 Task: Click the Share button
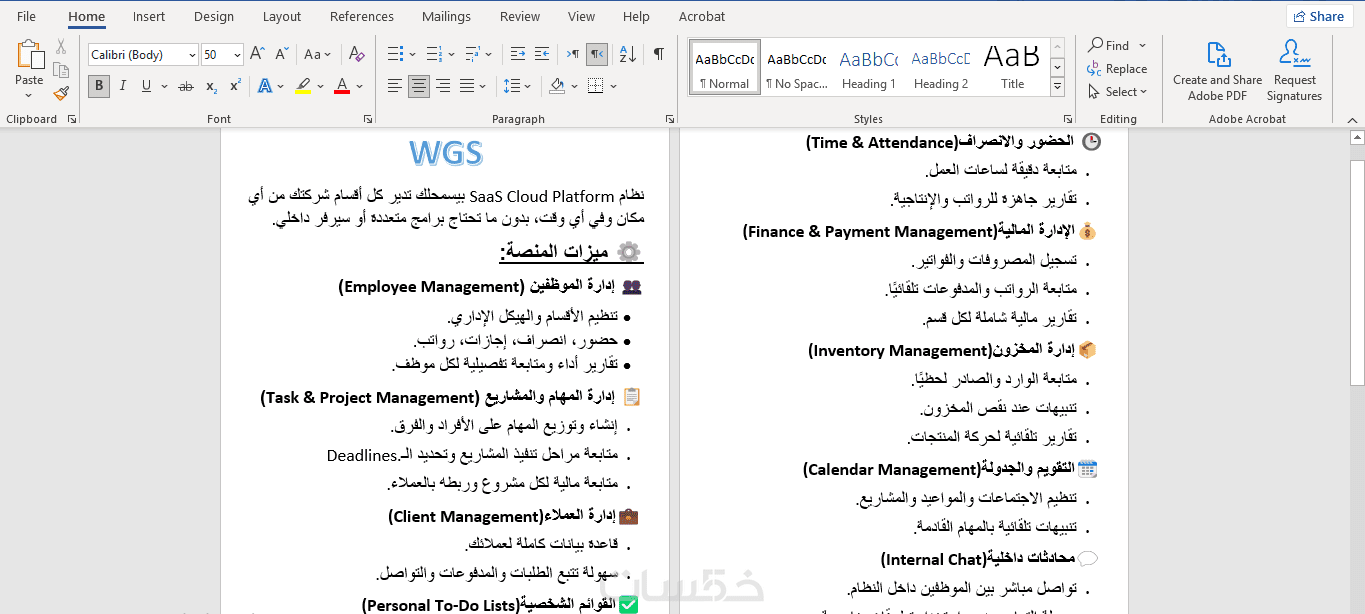tap(1318, 16)
